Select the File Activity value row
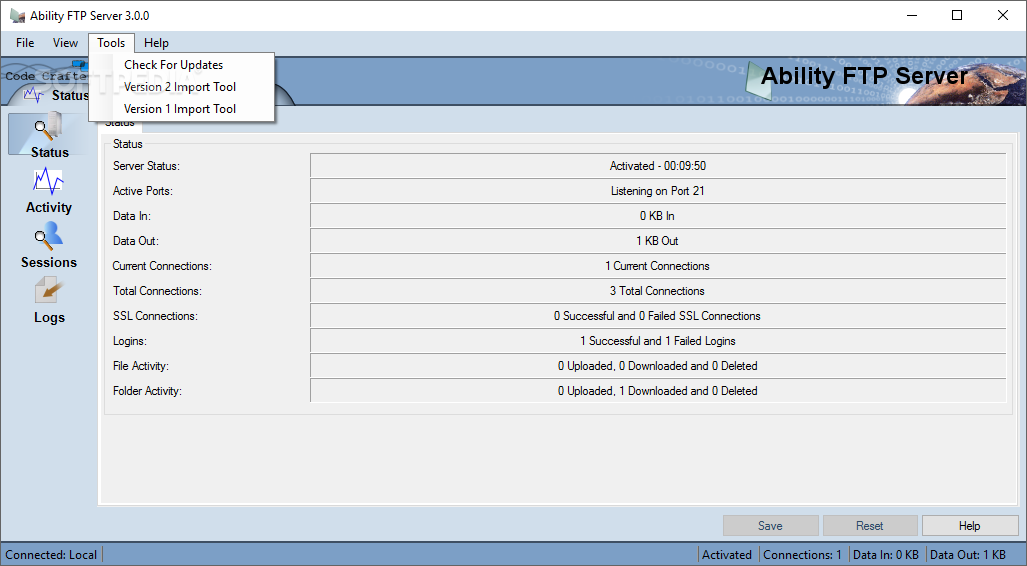This screenshot has width=1027, height=566. 658,366
